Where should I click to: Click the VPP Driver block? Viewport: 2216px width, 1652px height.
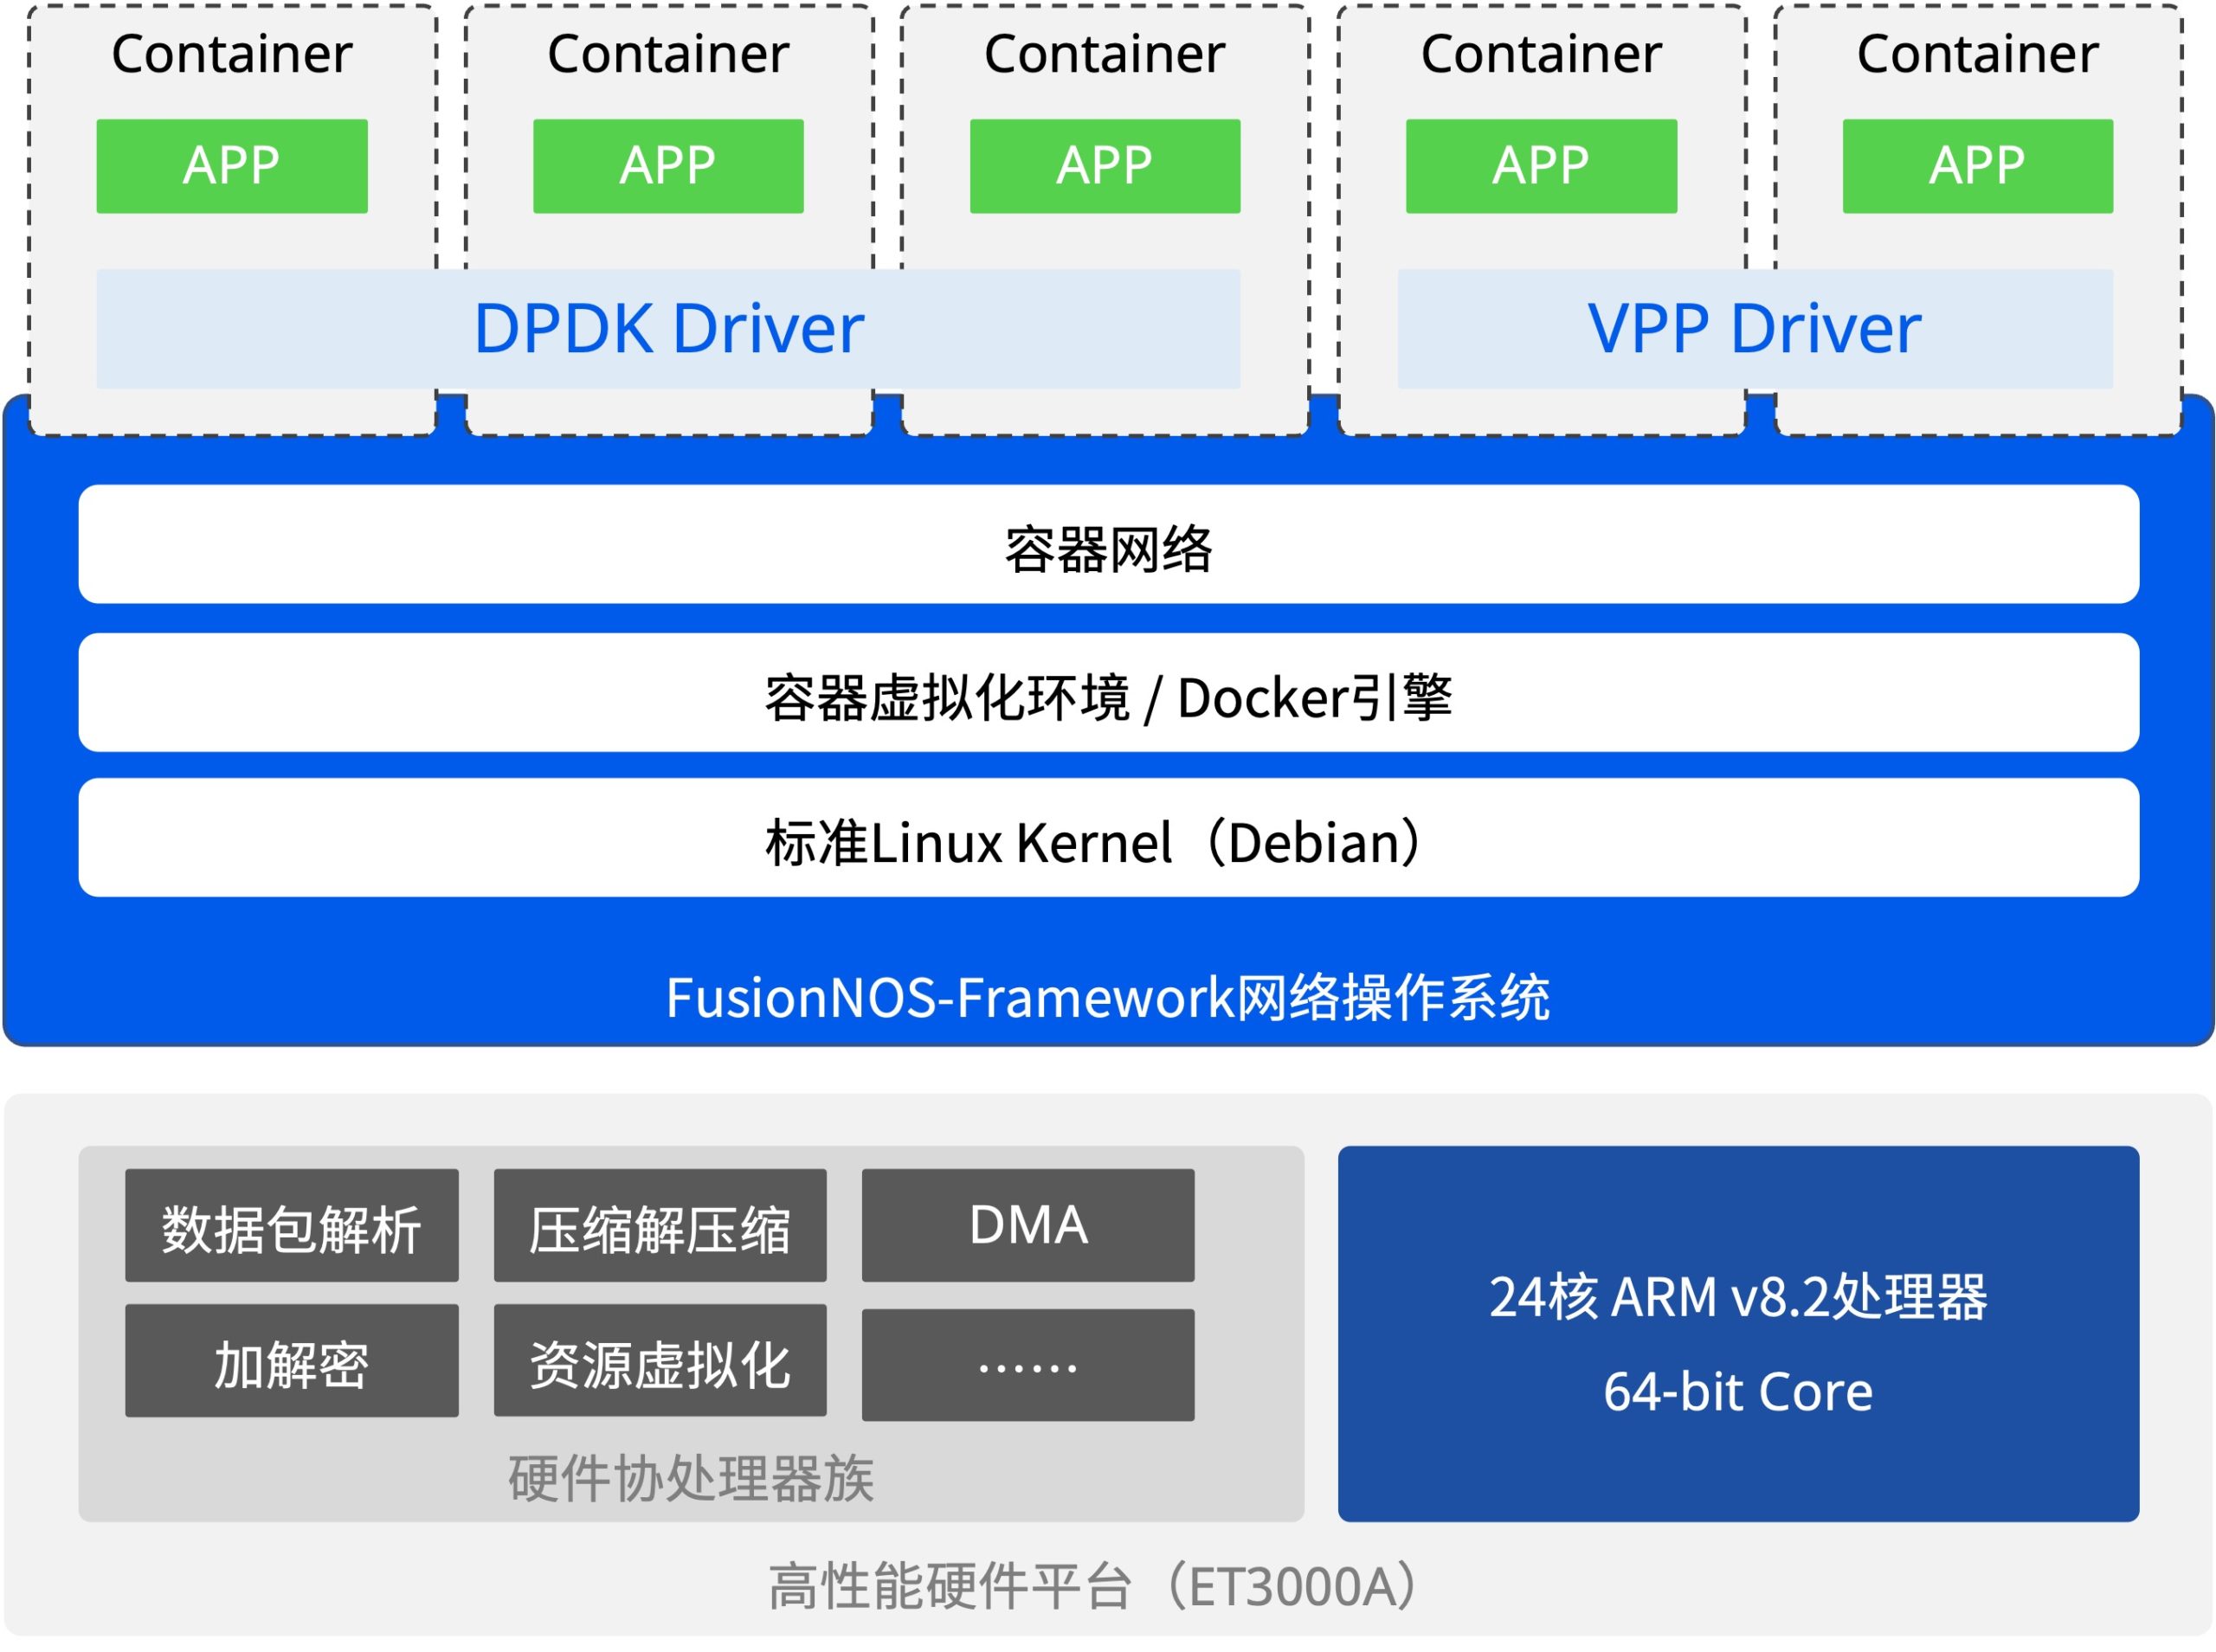(x=1755, y=328)
